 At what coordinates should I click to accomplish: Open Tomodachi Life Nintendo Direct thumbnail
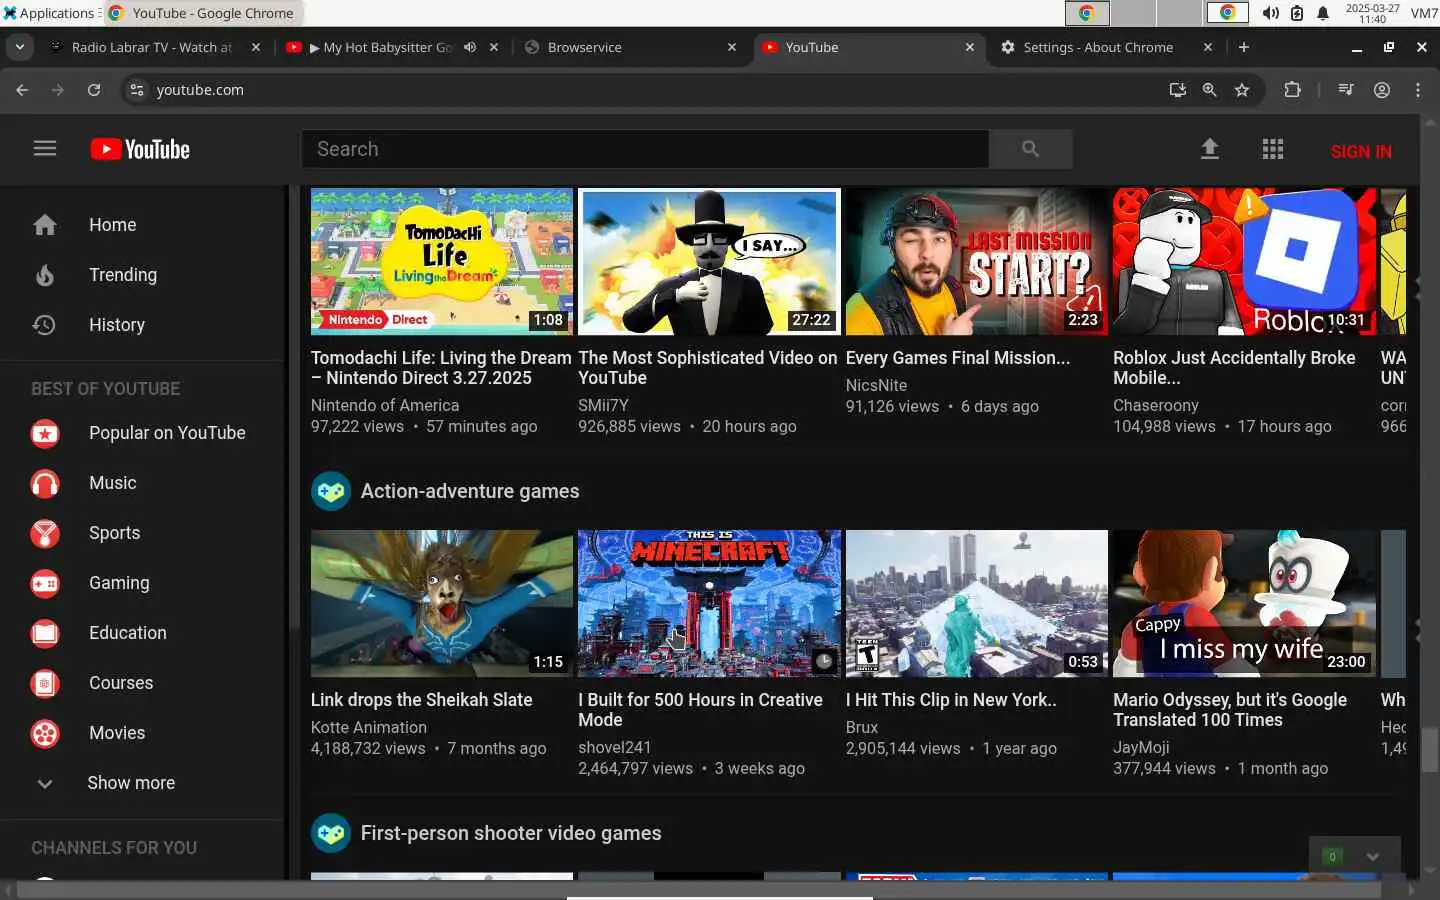pos(442,261)
